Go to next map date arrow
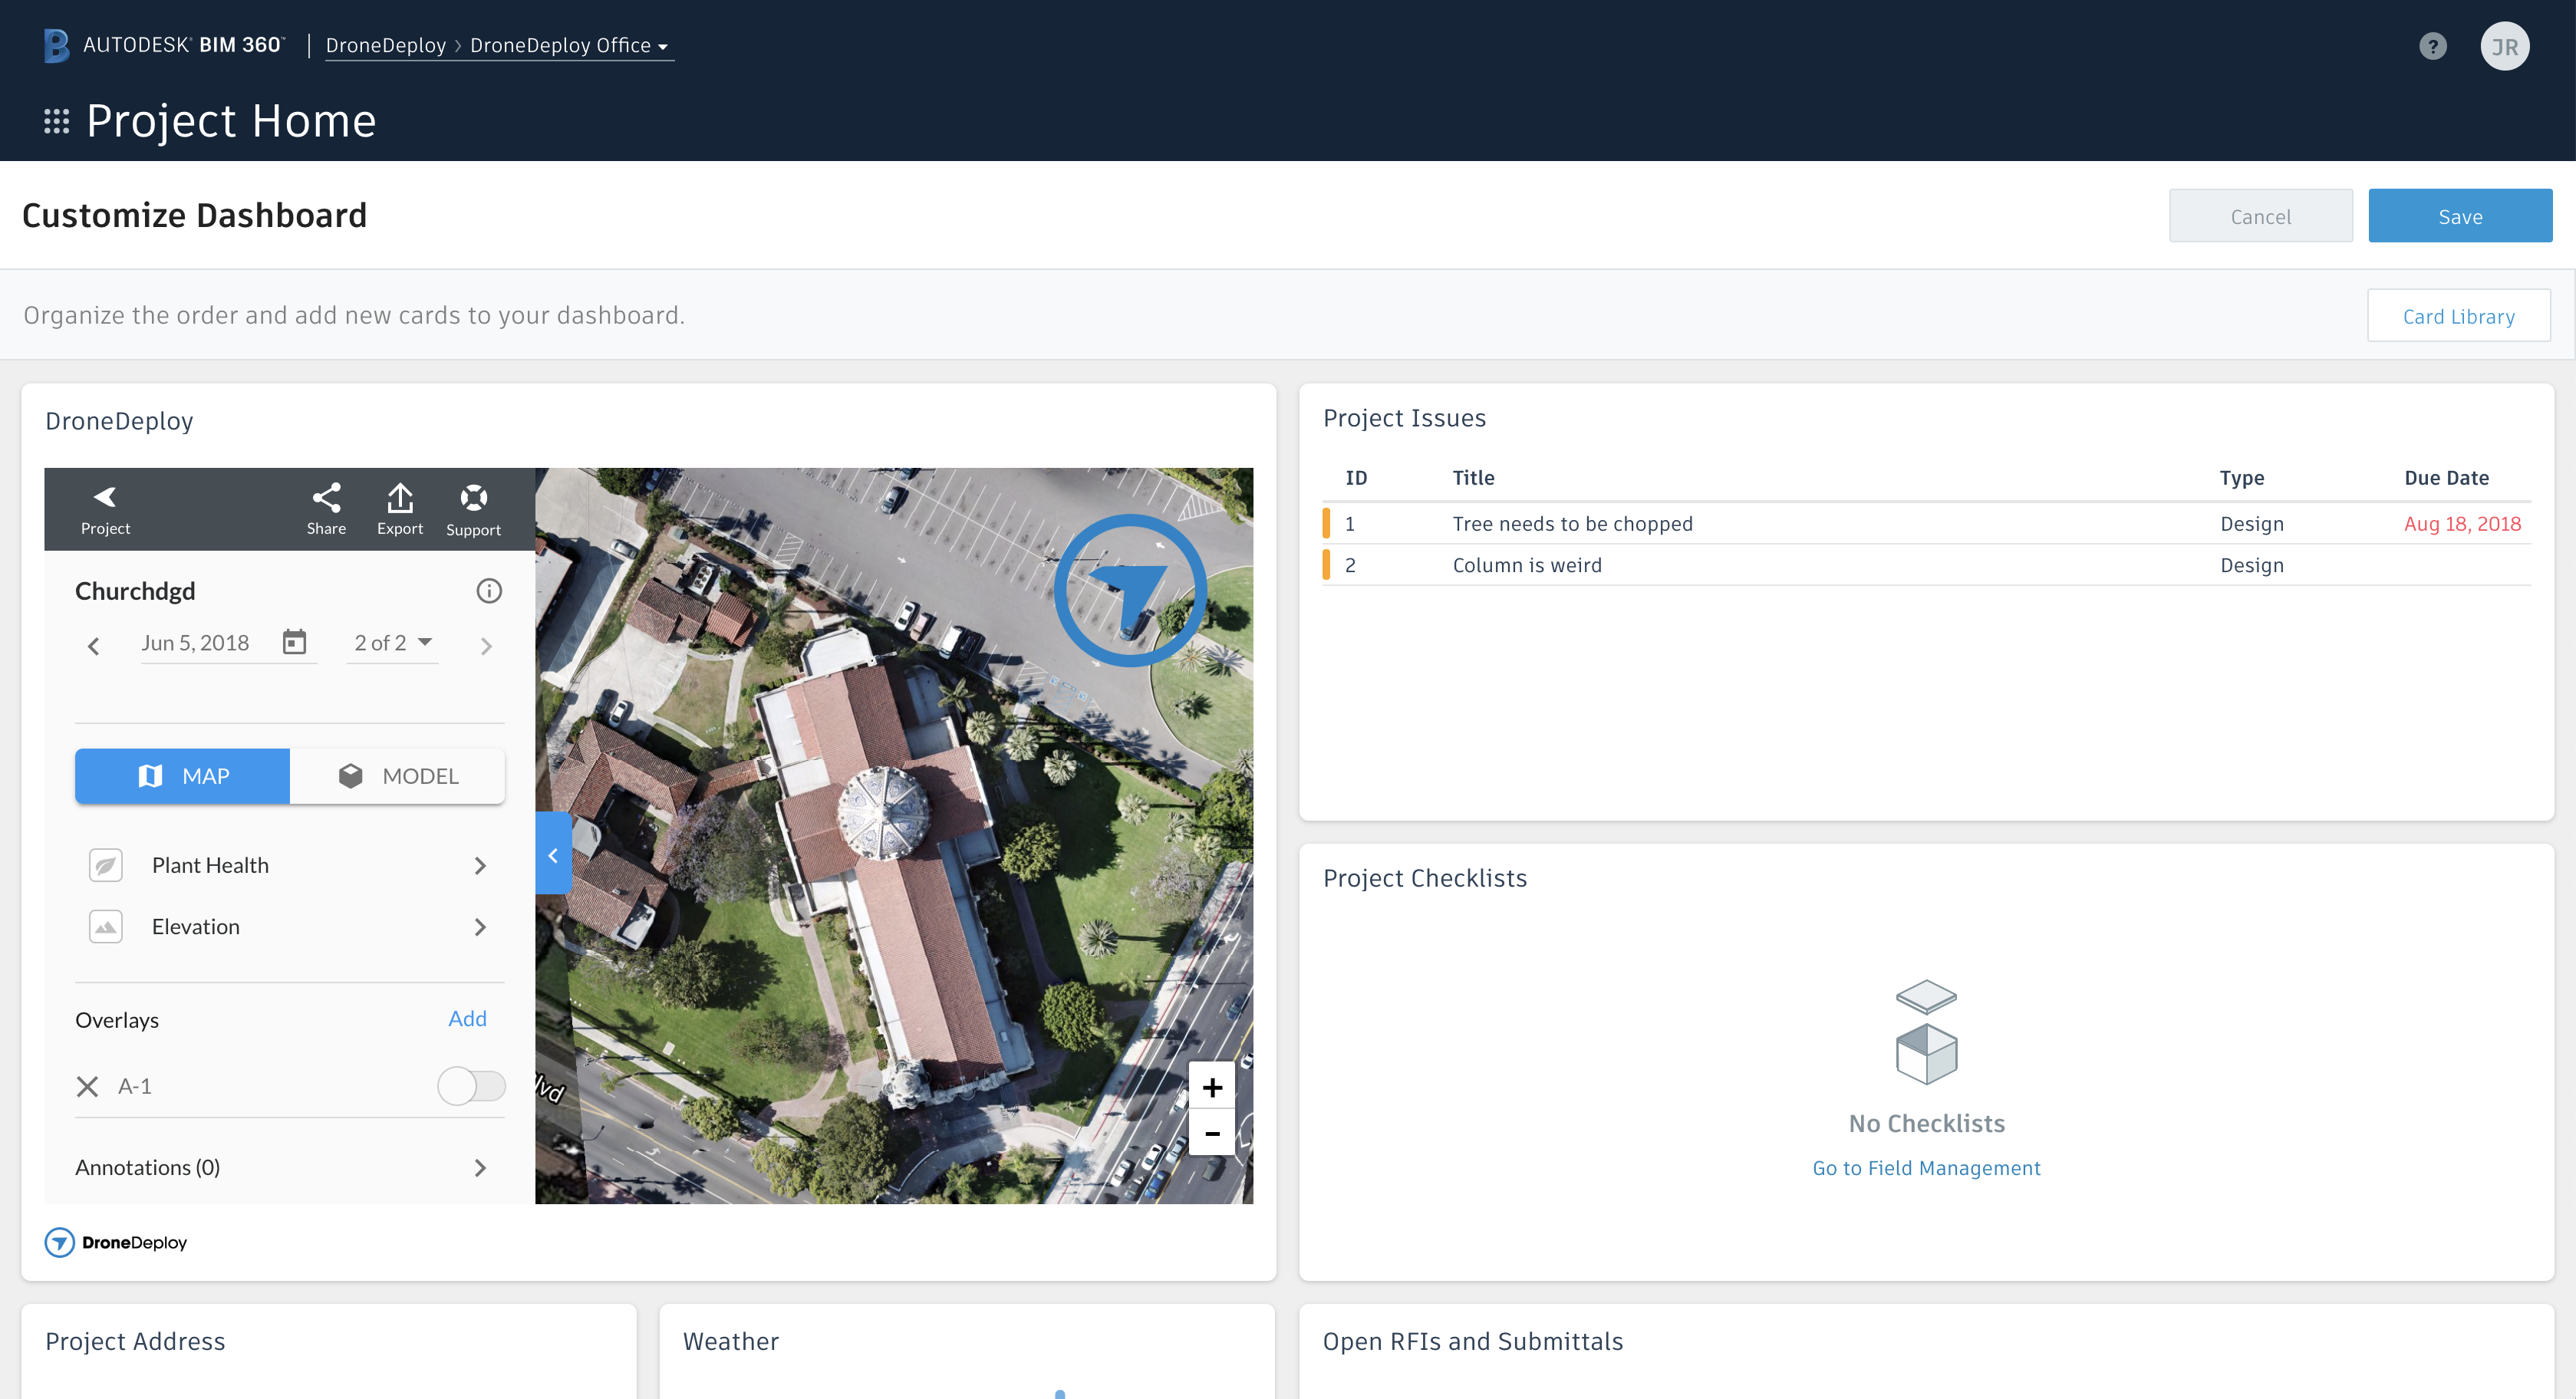Image resolution: width=2576 pixels, height=1399 pixels. point(486,646)
